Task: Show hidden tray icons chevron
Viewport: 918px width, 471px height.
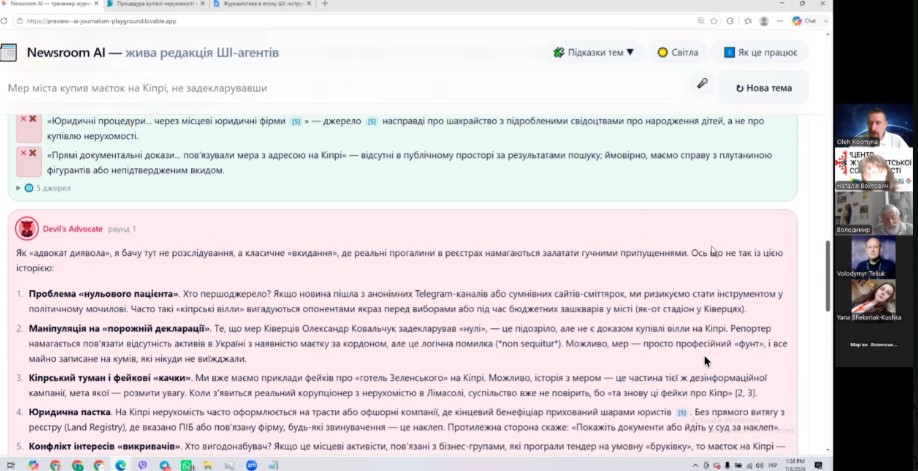Action: (695, 465)
